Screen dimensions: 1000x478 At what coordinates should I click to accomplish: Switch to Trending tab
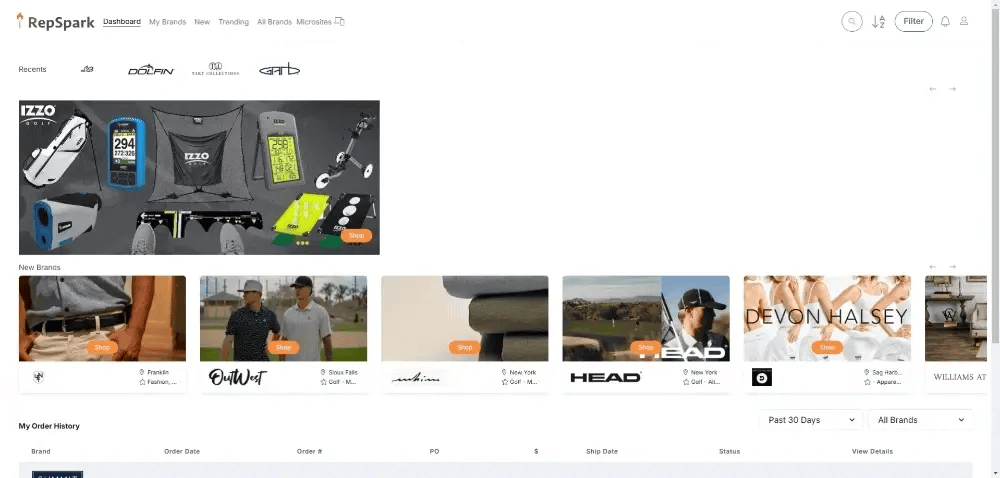pyautogui.click(x=233, y=22)
